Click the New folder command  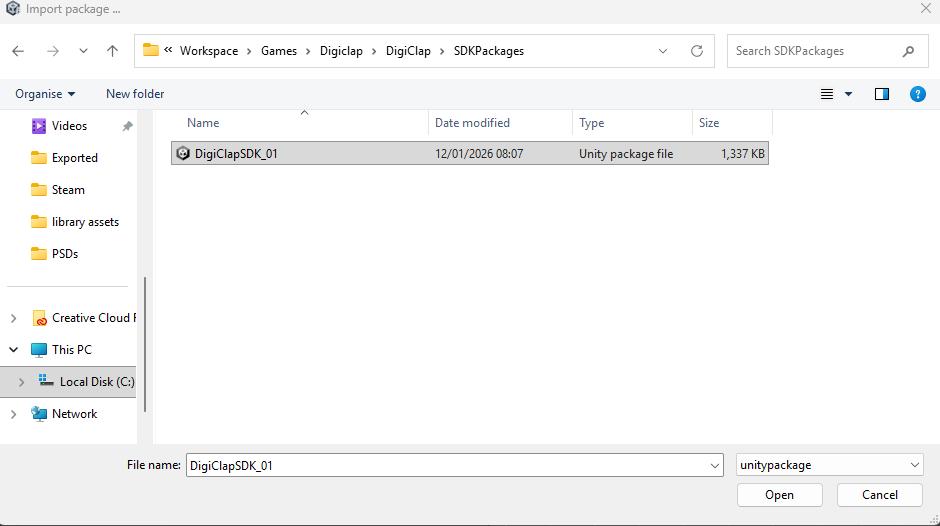[x=135, y=94]
